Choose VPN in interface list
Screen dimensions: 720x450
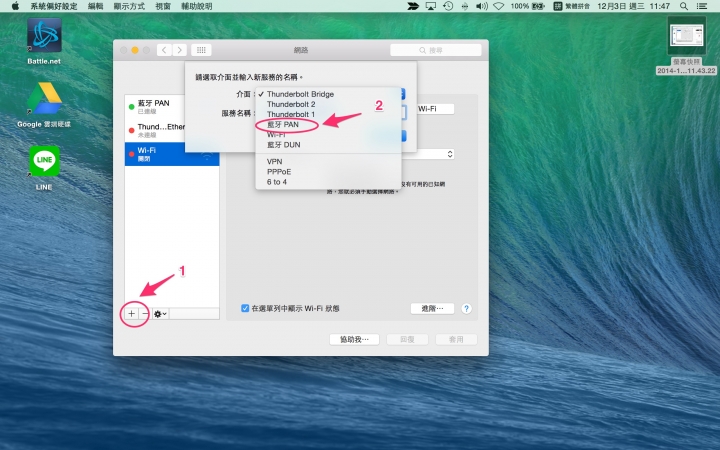[x=328, y=162]
